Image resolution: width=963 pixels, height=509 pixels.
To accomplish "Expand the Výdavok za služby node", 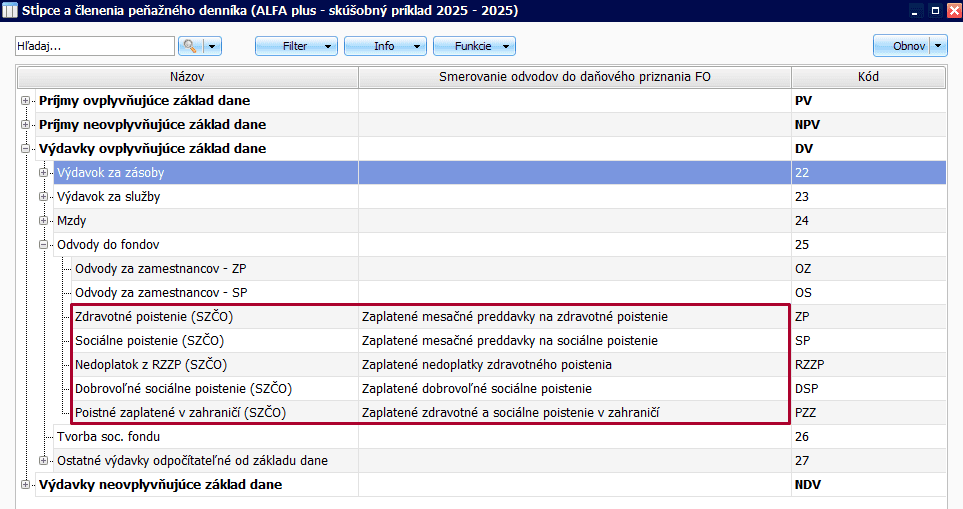I will tap(43, 197).
